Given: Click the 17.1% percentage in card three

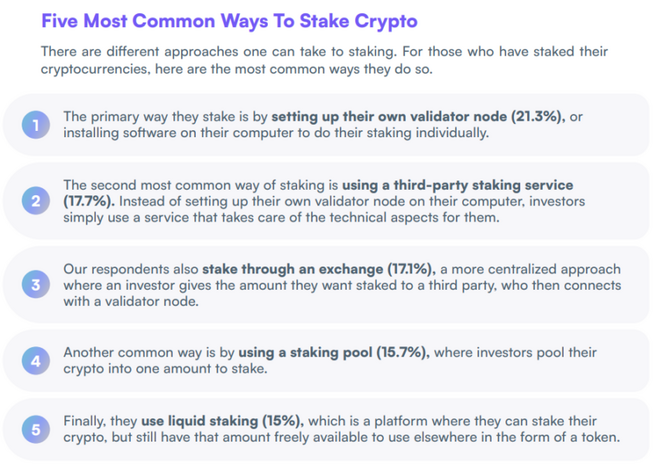Looking at the screenshot, I should [411, 269].
